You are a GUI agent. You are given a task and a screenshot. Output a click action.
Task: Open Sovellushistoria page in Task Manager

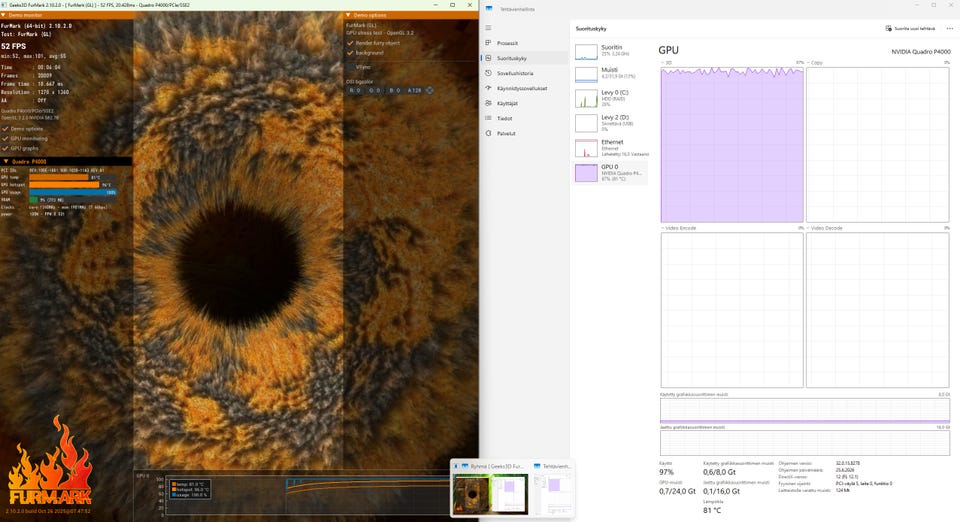[x=525, y=73]
